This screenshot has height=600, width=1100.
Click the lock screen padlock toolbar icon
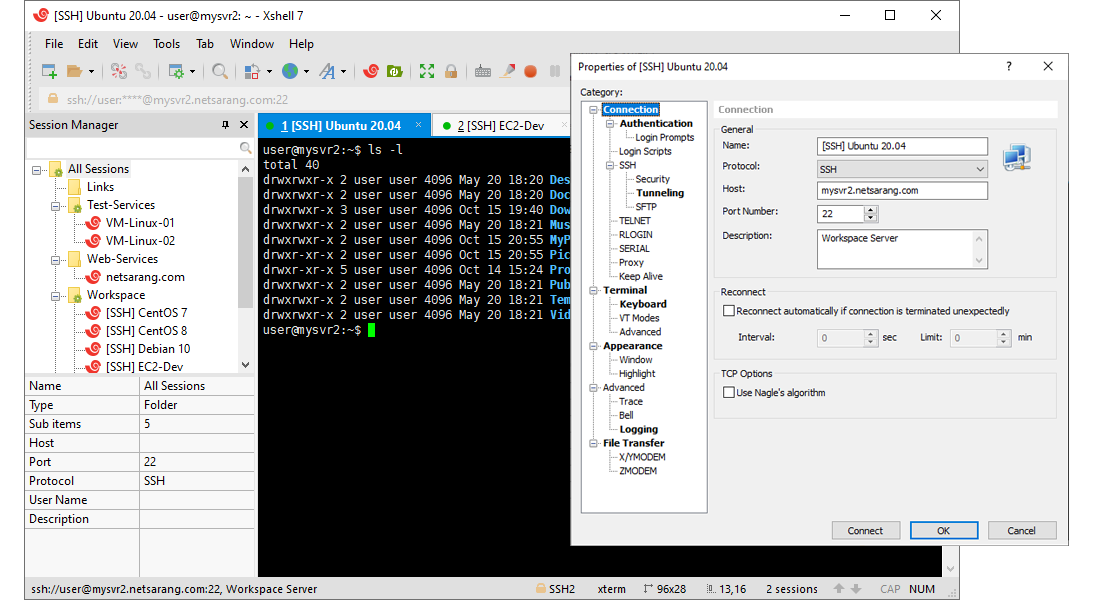451,71
